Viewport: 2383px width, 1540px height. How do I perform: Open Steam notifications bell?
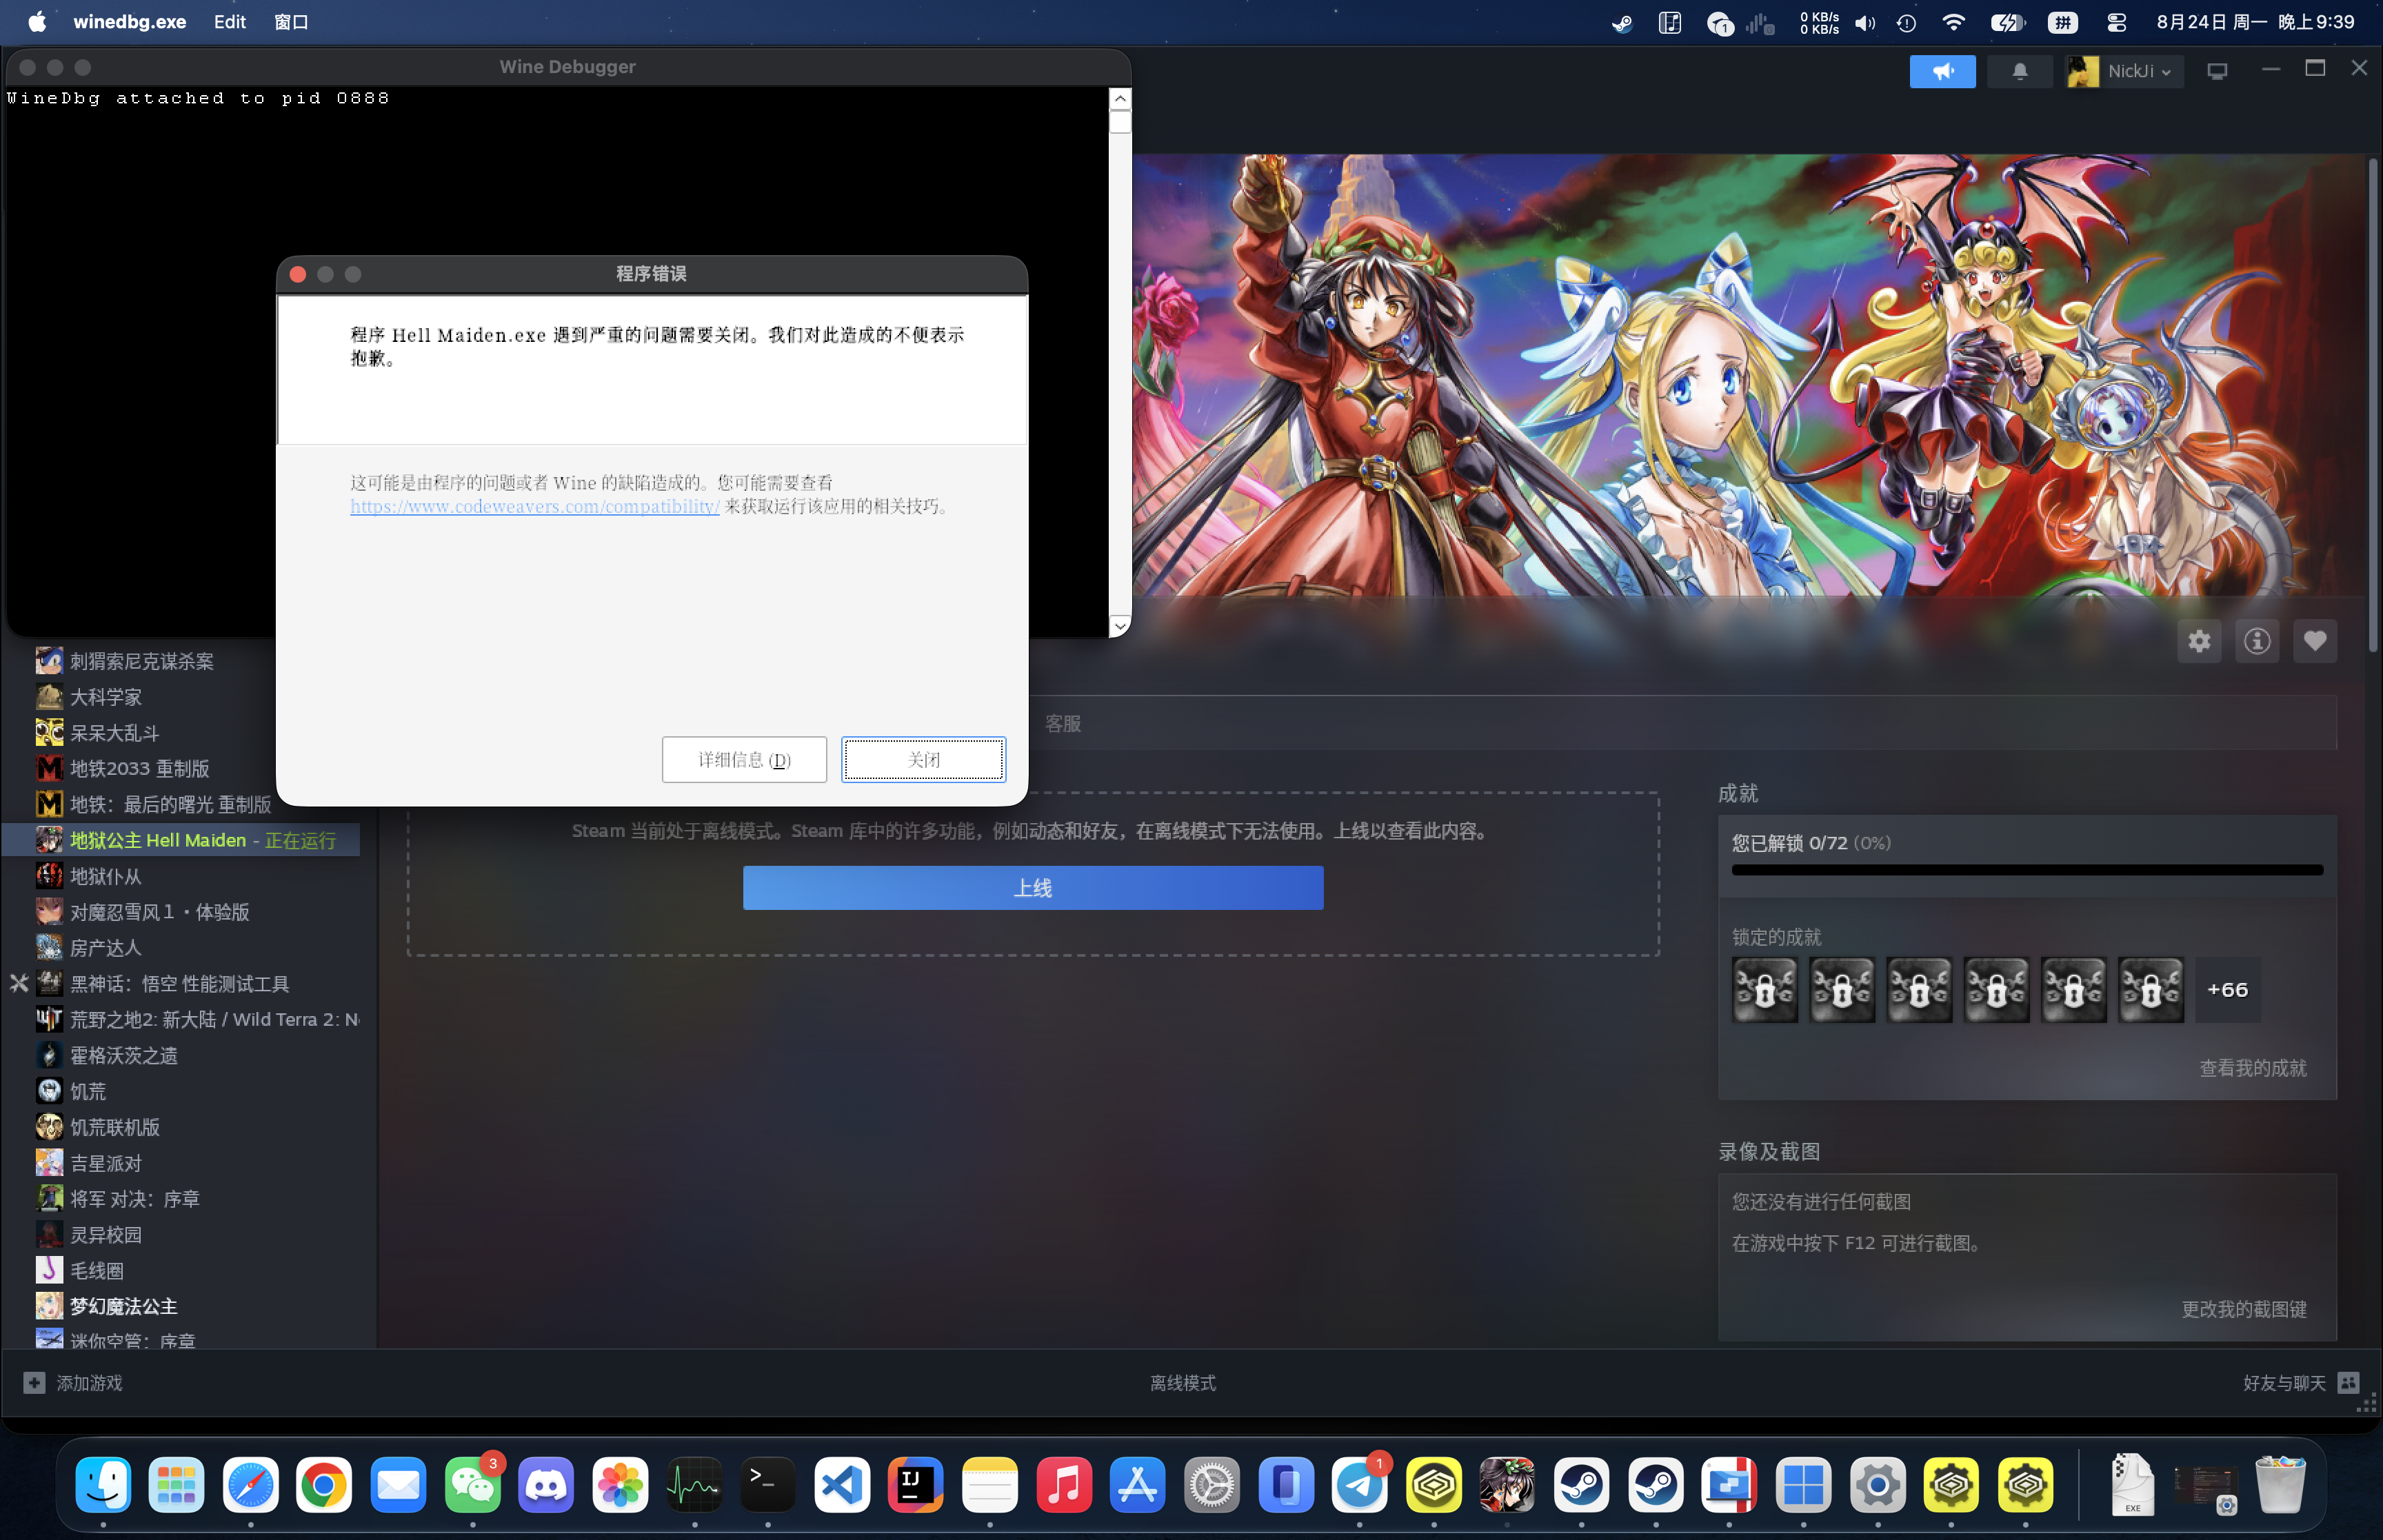(x=2019, y=71)
